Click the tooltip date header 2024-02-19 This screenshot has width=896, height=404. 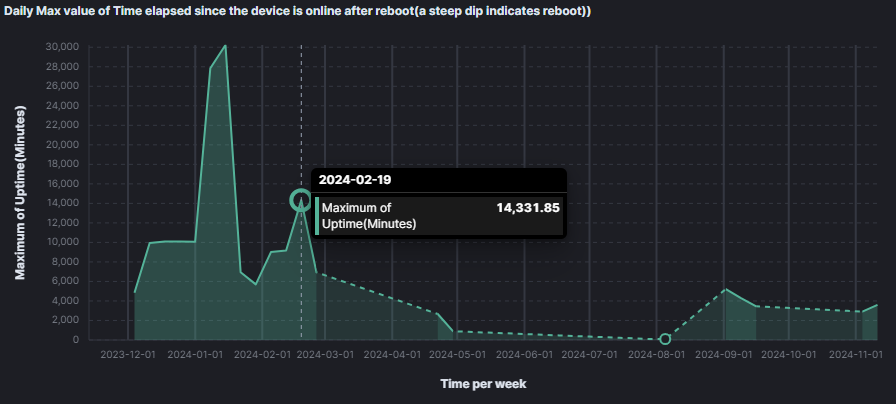[355, 180]
